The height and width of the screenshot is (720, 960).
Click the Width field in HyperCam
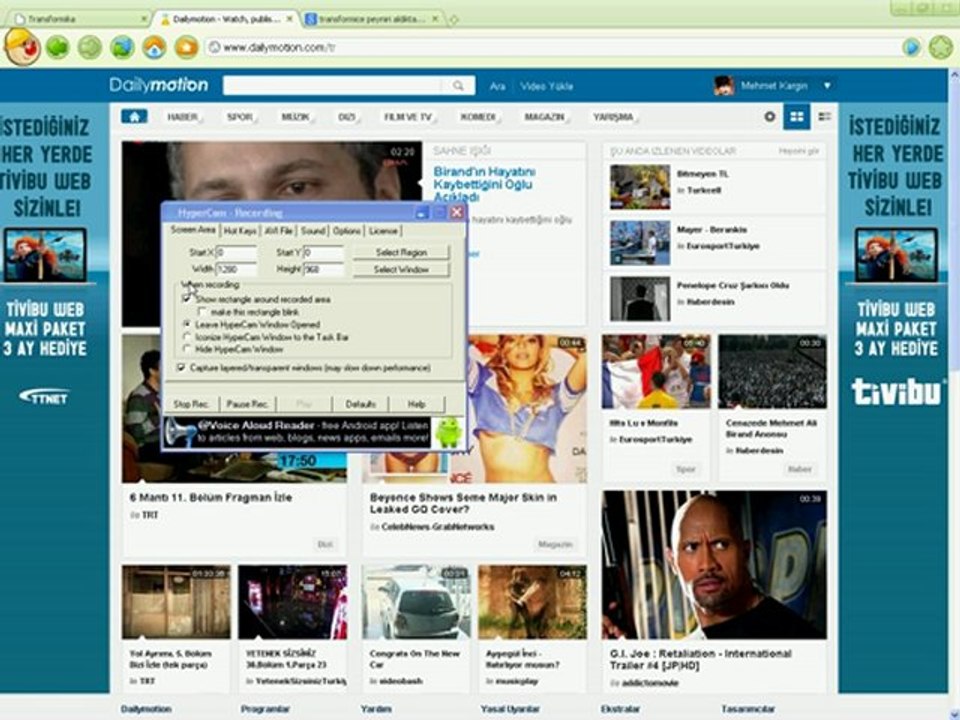(x=237, y=269)
